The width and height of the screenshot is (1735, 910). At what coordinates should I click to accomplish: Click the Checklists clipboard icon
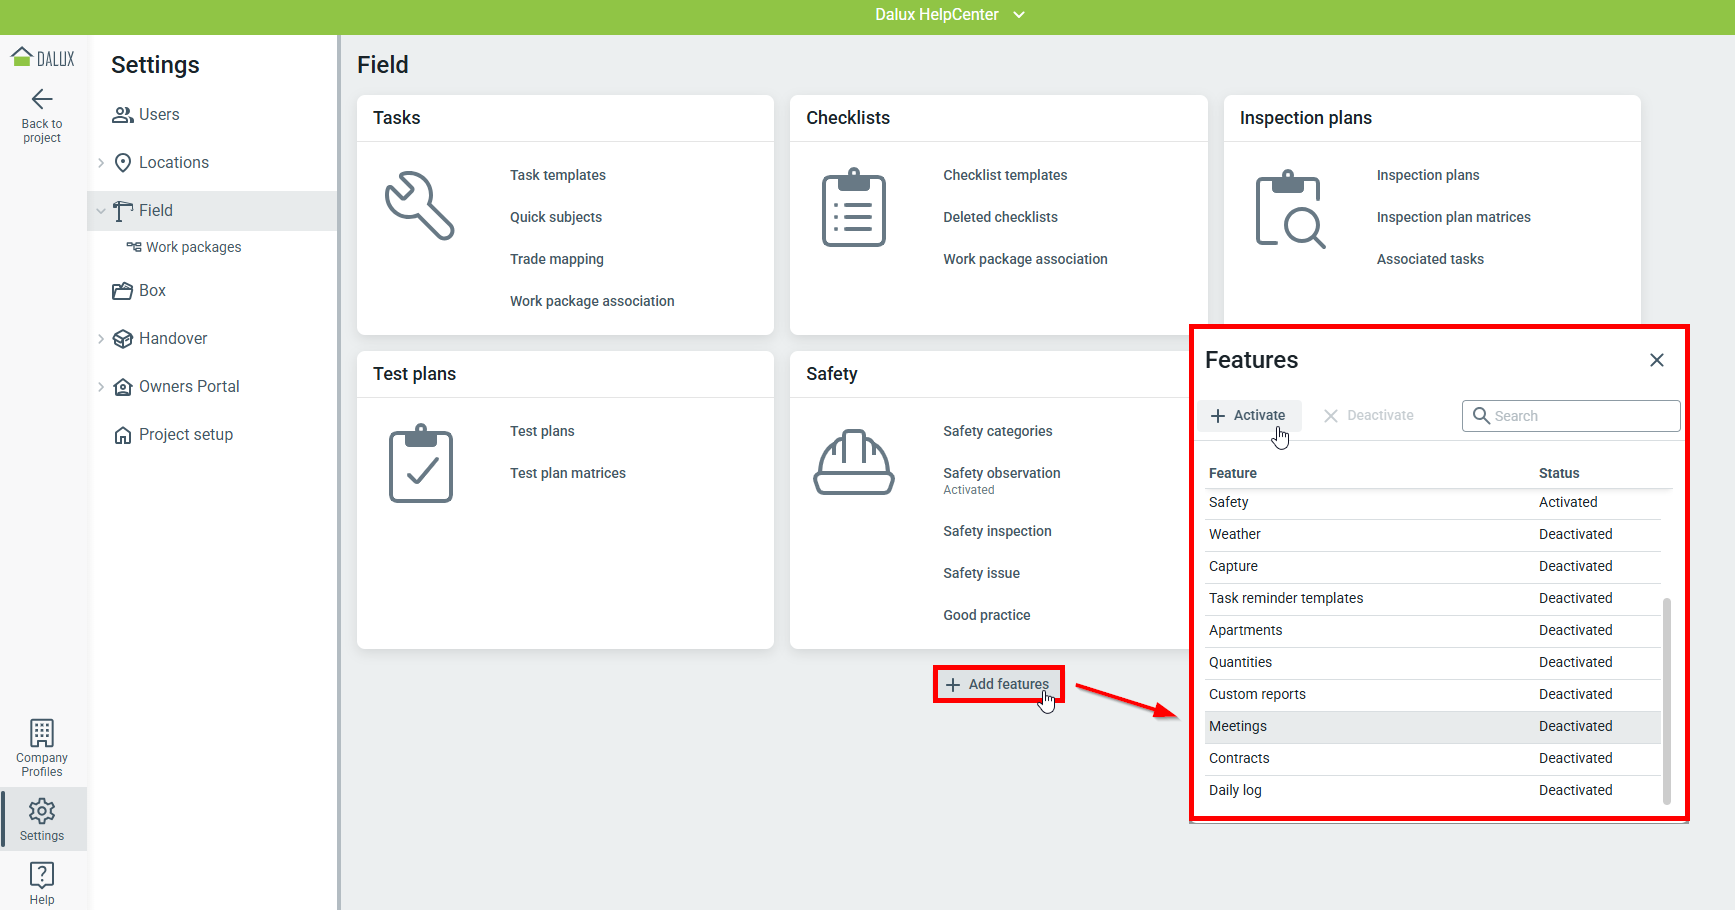click(853, 208)
